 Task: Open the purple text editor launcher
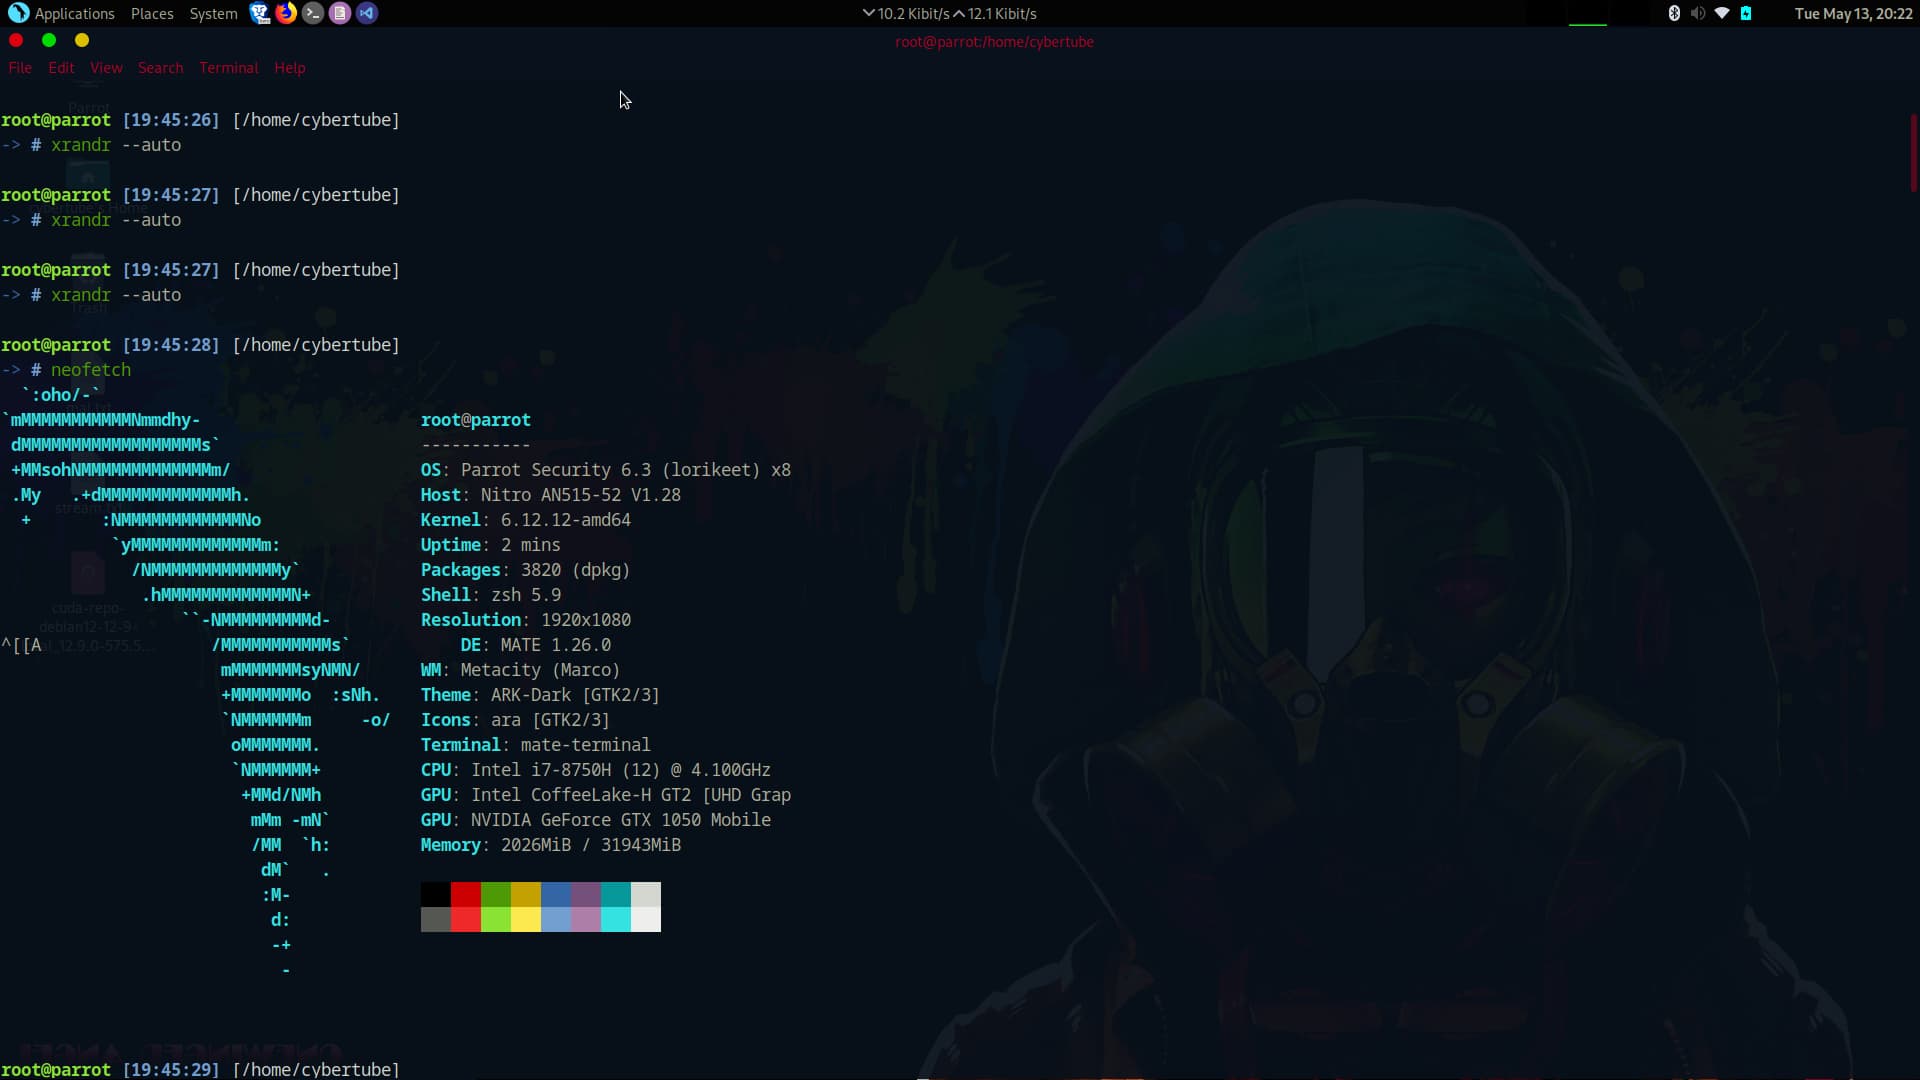[x=340, y=13]
